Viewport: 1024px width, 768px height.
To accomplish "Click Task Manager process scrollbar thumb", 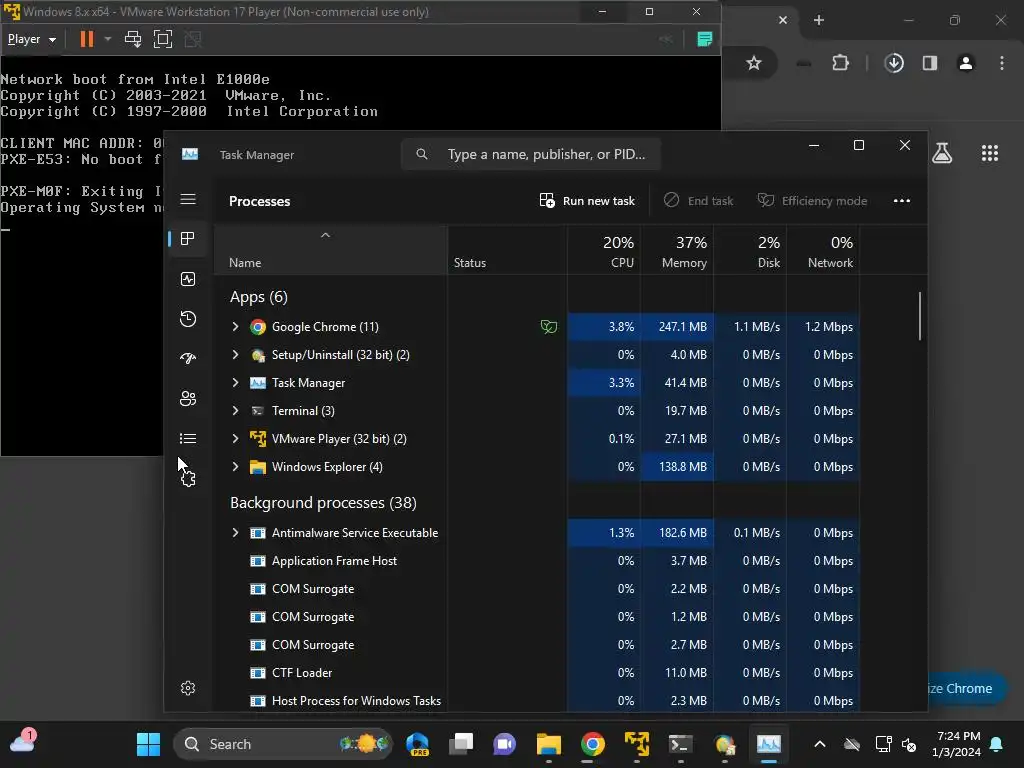I will point(920,316).
